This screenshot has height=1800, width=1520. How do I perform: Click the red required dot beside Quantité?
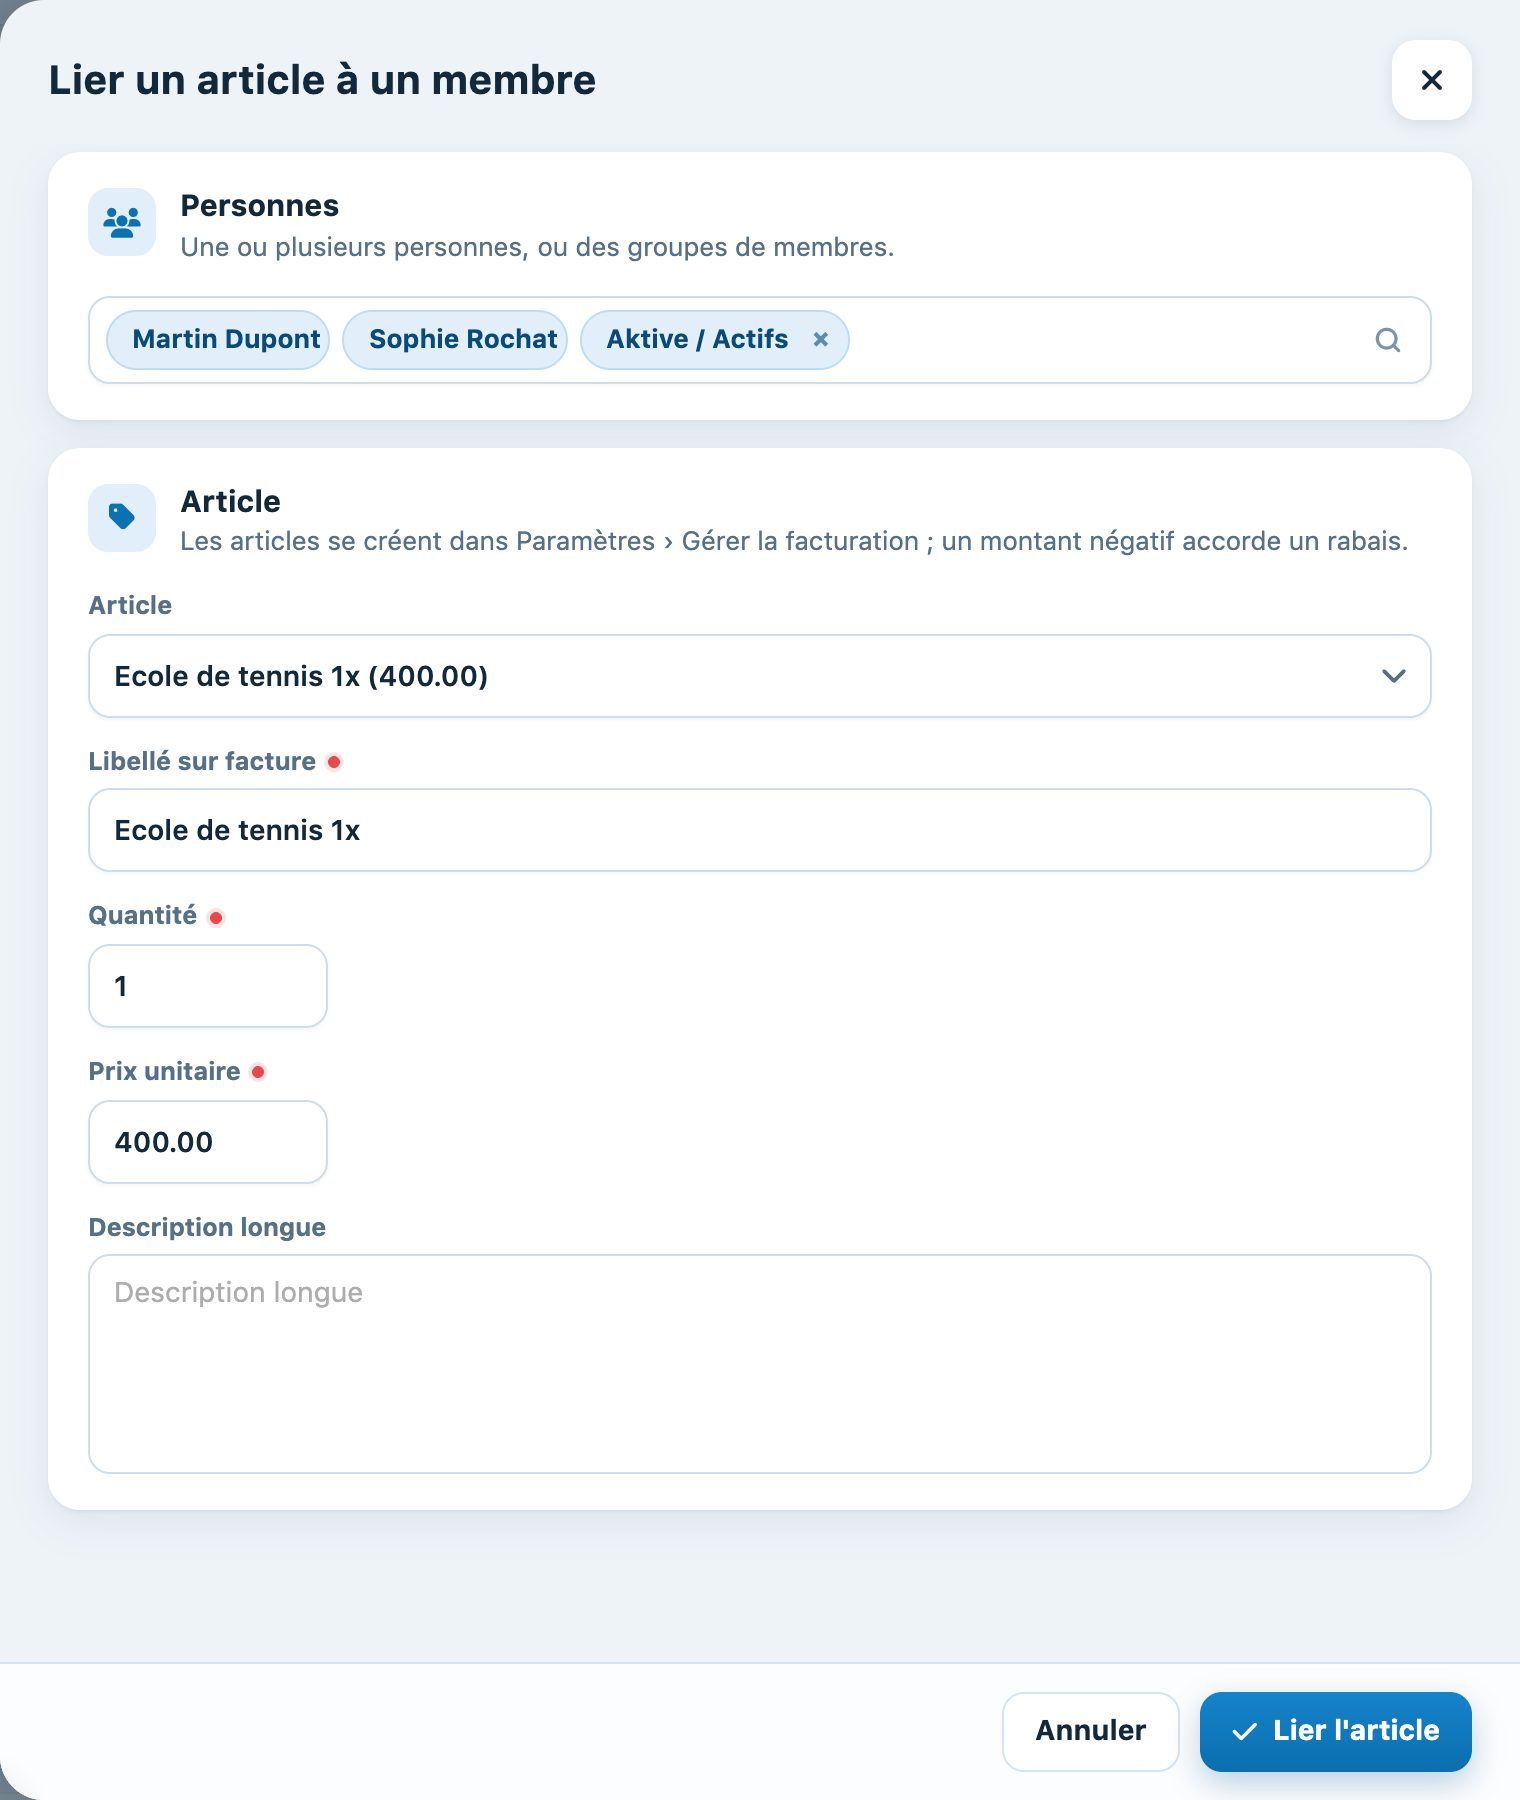(x=216, y=917)
